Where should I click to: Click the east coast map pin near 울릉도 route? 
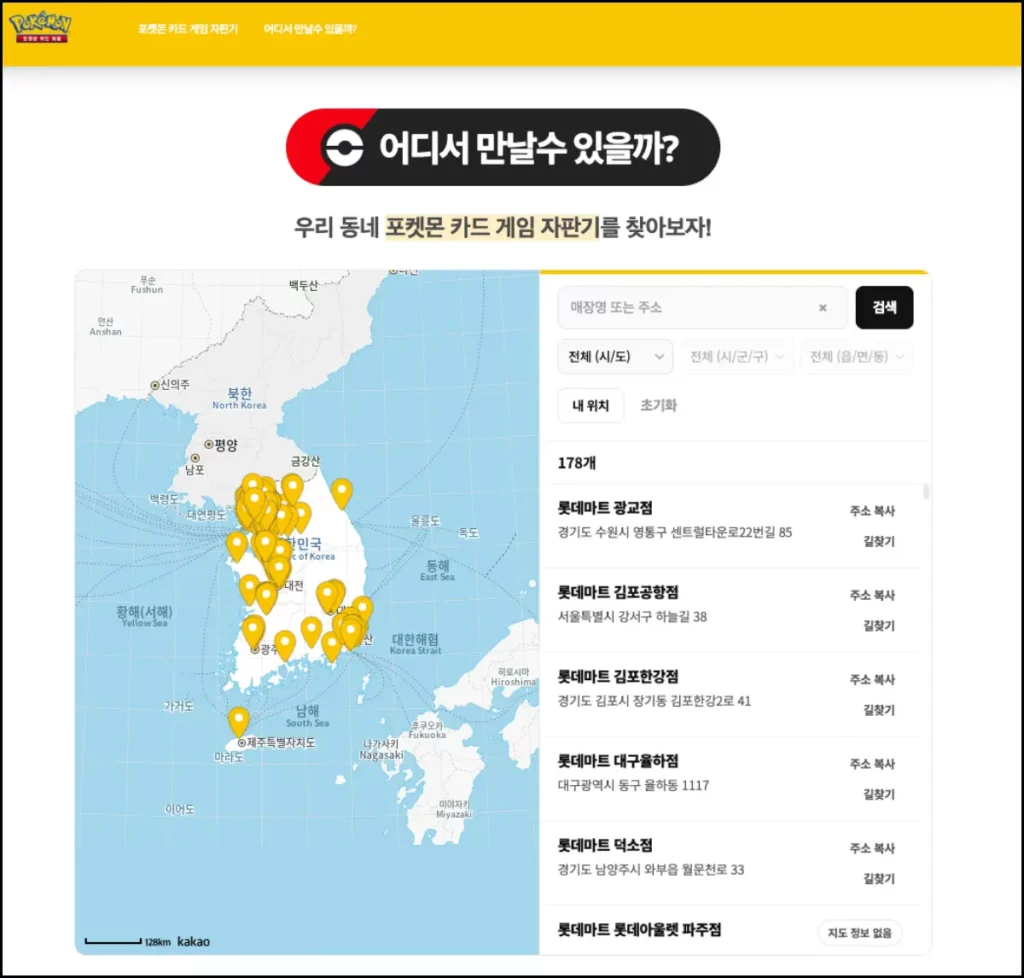[x=342, y=492]
